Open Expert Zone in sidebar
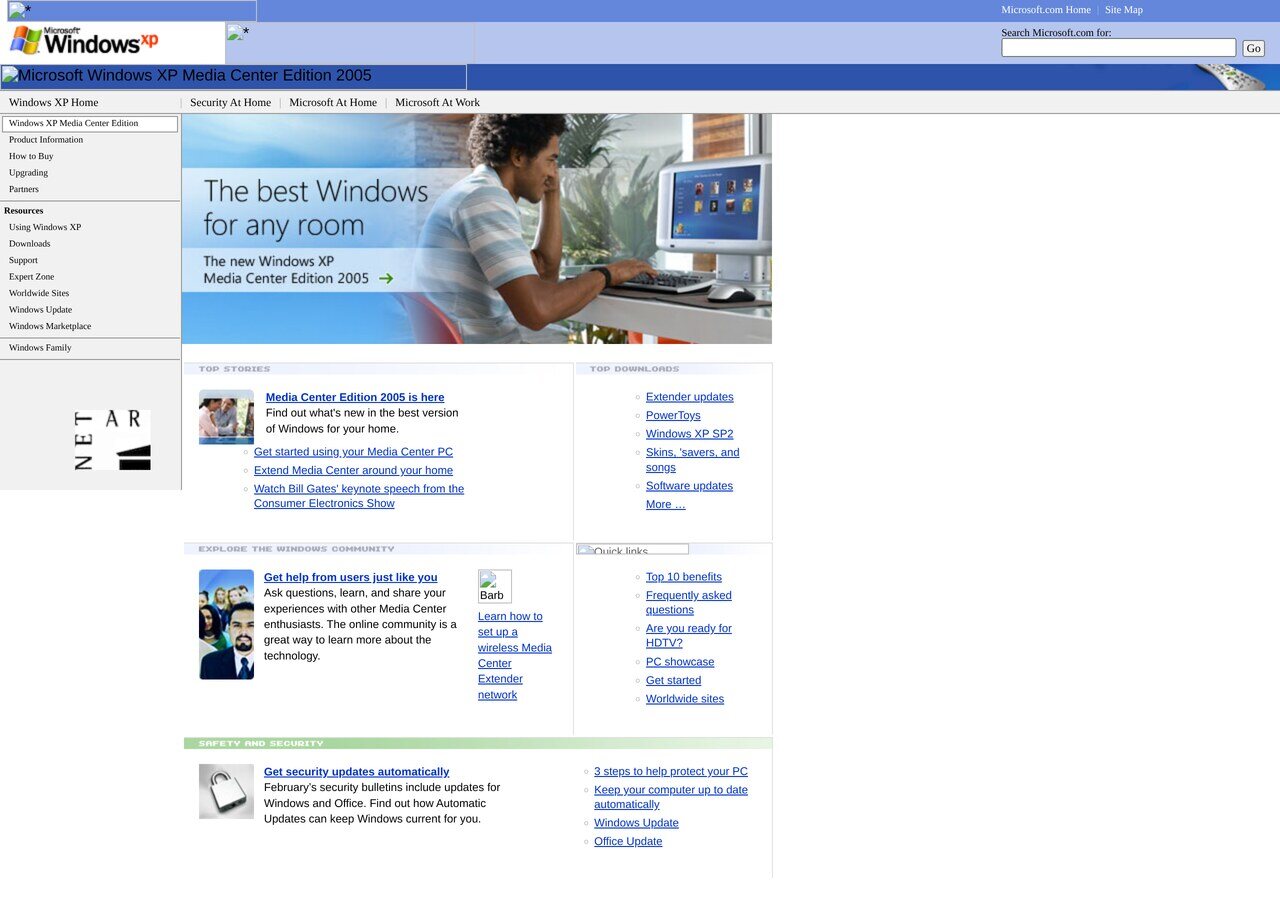Image resolution: width=1280 pixels, height=900 pixels. [32, 277]
